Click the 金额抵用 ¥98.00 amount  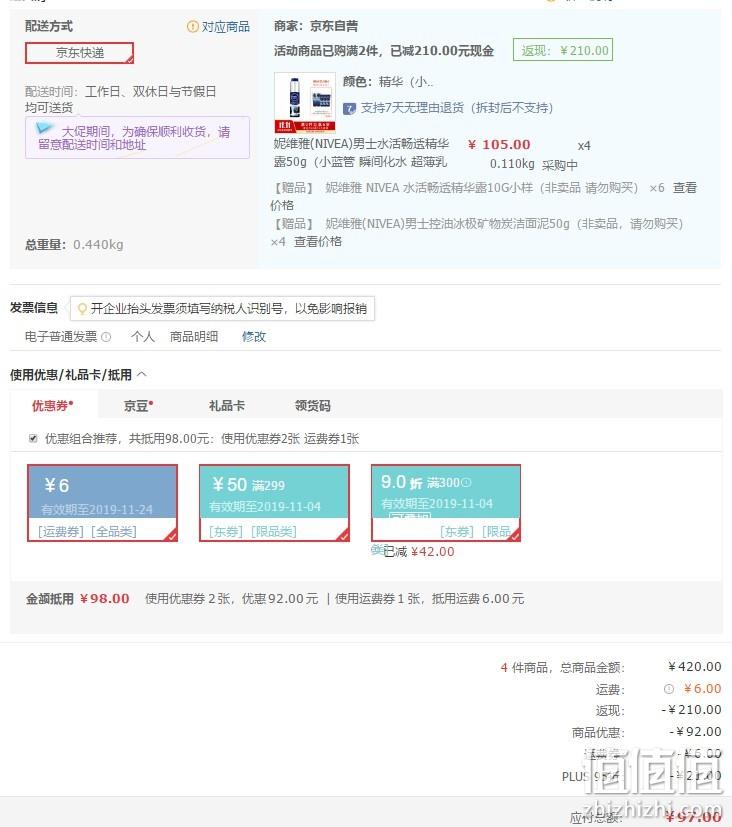click(104, 599)
